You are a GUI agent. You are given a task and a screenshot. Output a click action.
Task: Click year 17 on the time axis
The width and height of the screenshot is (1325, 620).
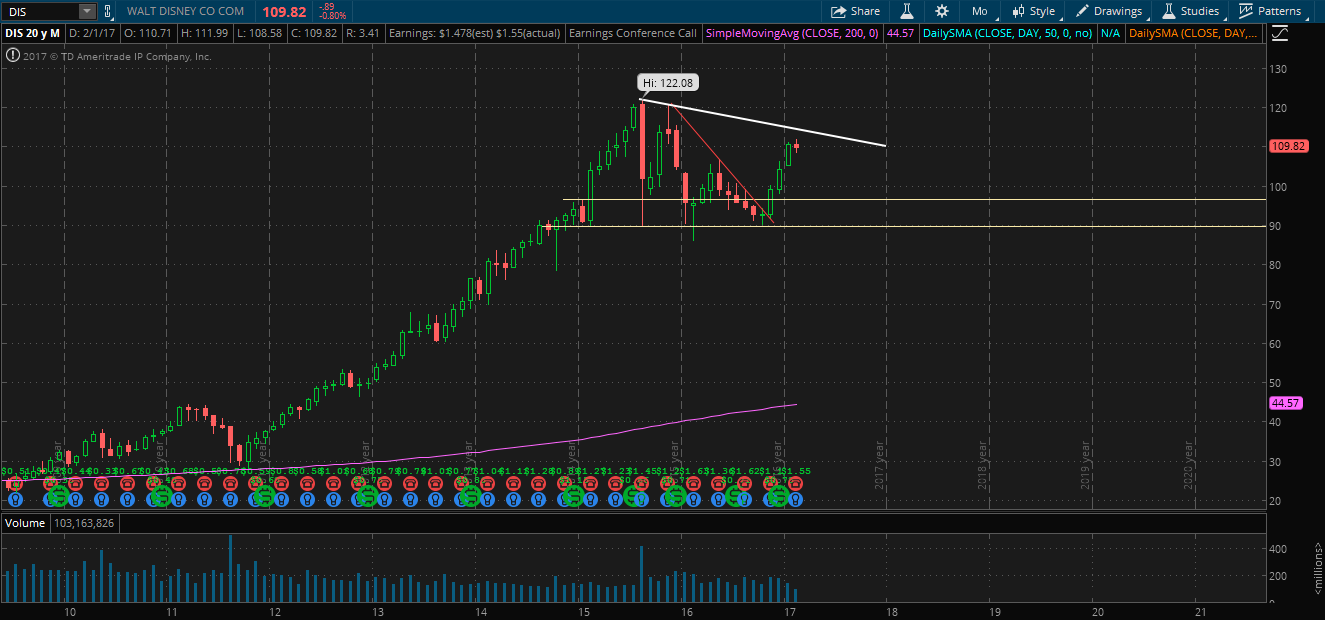tap(788, 611)
